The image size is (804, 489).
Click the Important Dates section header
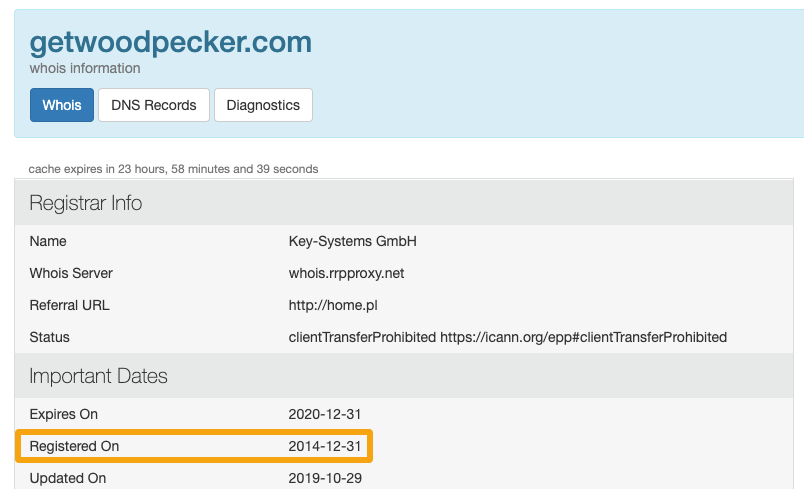(98, 376)
